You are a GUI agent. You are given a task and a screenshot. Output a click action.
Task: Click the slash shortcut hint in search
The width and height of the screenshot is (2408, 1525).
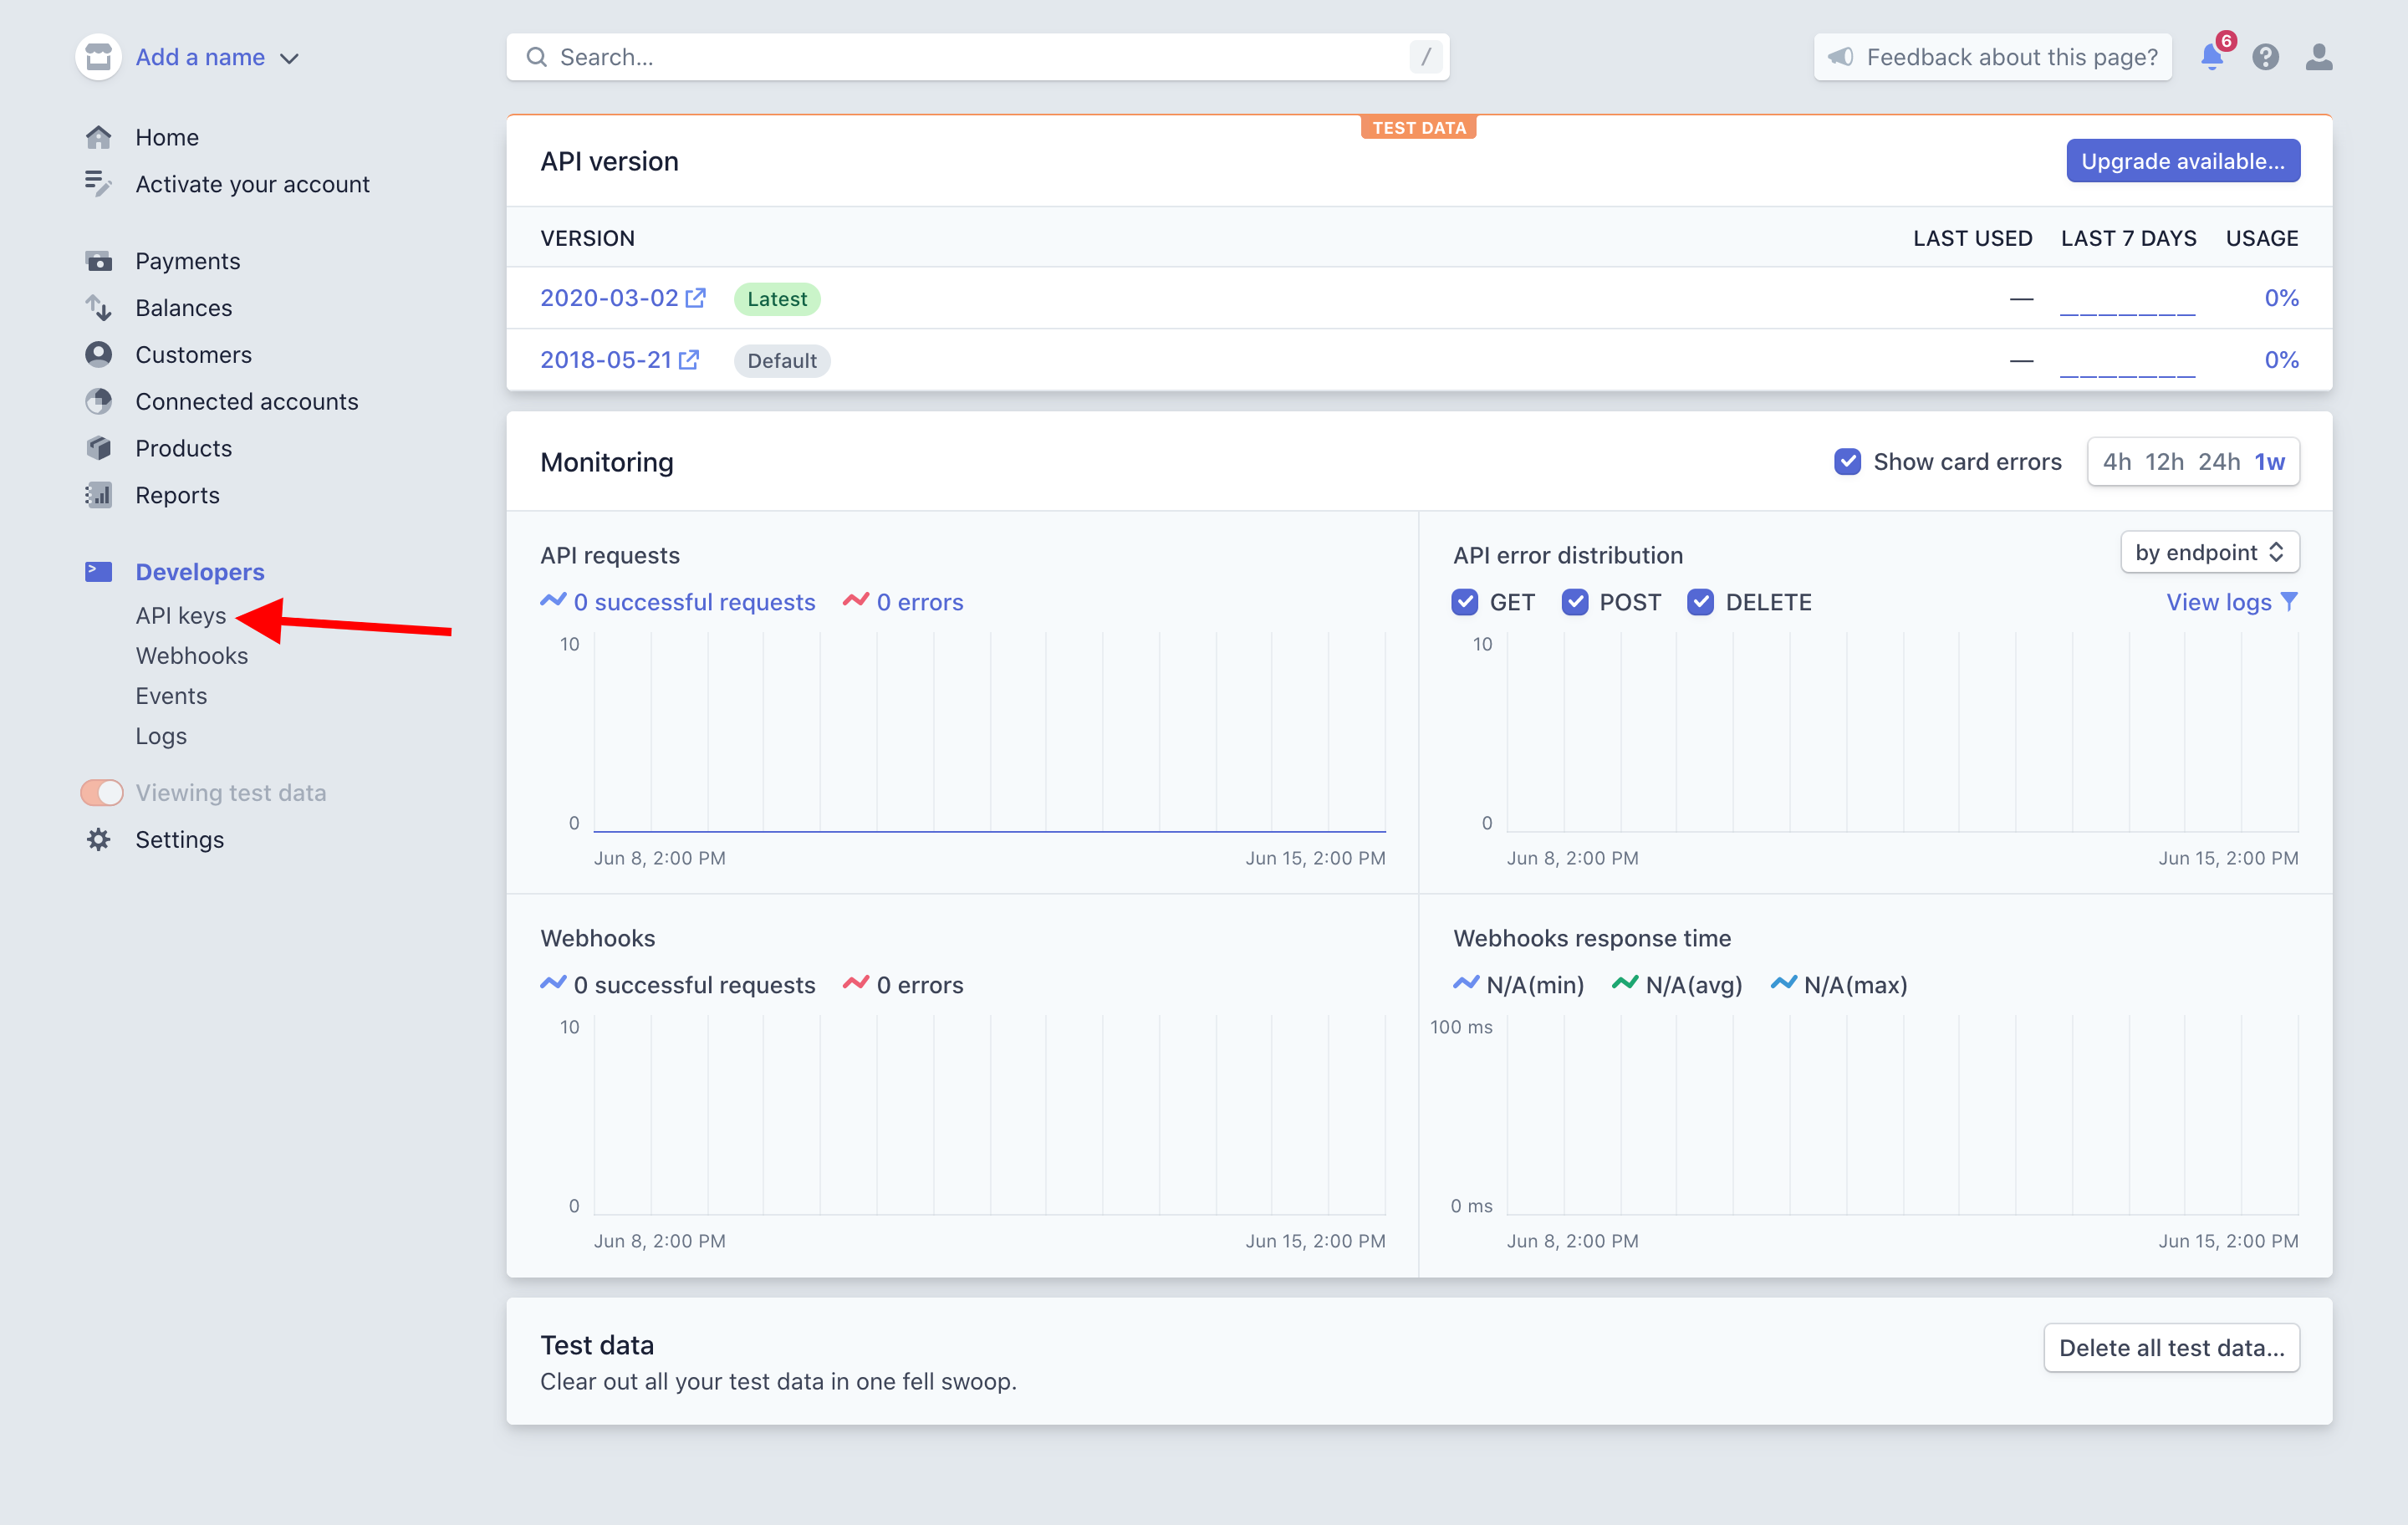click(1426, 57)
